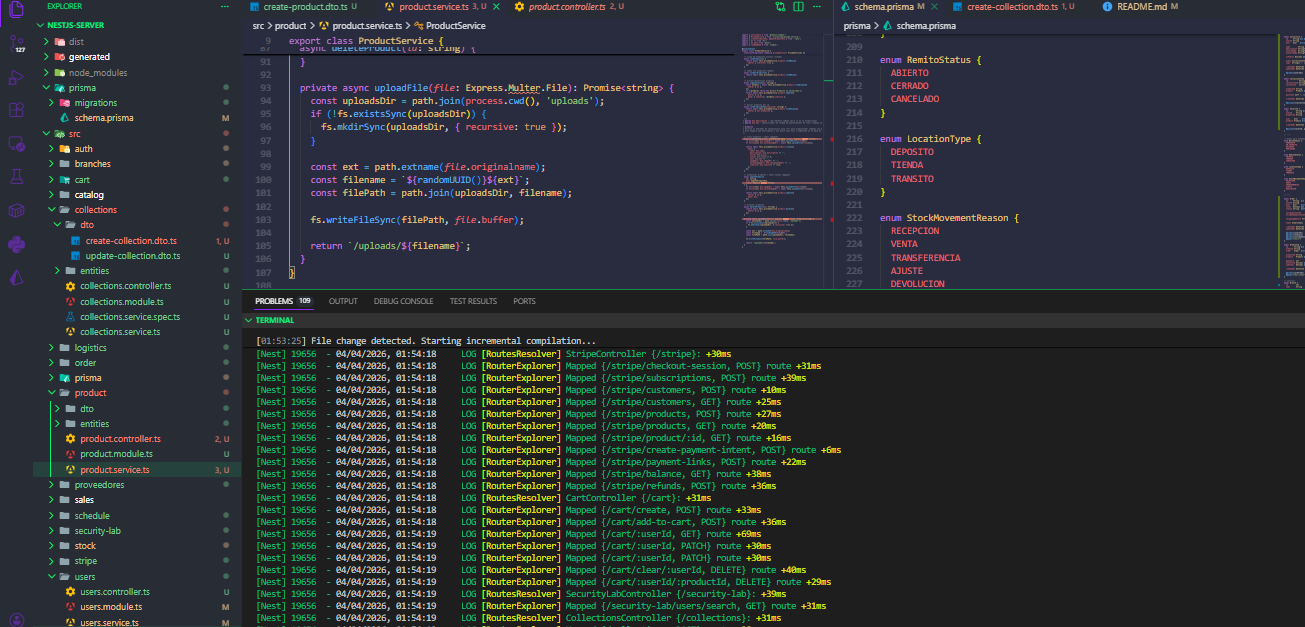
Task: Open the Run and Debug view
Action: click(x=14, y=78)
